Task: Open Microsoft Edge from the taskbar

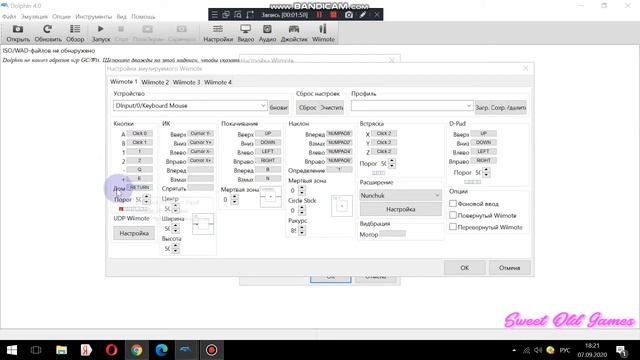Action: (x=162, y=350)
